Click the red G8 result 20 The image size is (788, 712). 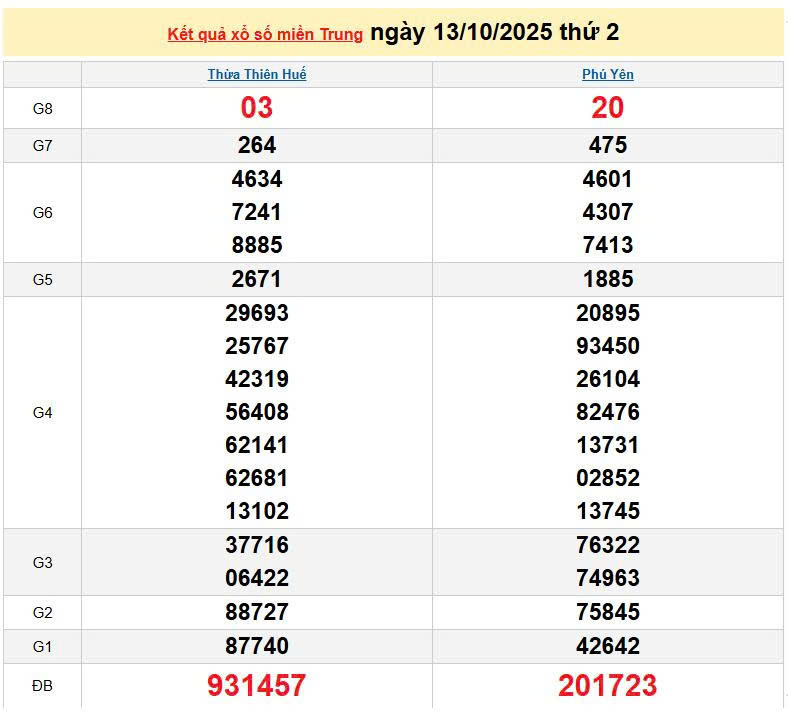(x=607, y=108)
